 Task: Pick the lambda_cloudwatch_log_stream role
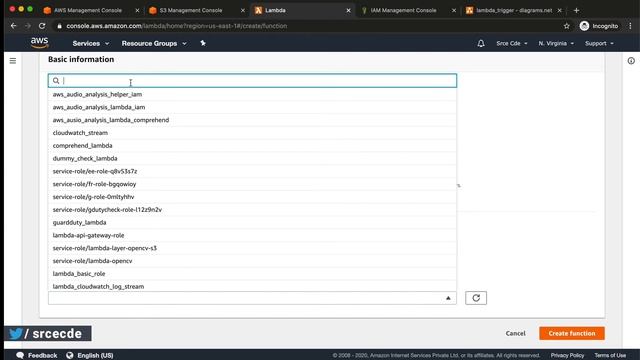[x=252, y=286]
